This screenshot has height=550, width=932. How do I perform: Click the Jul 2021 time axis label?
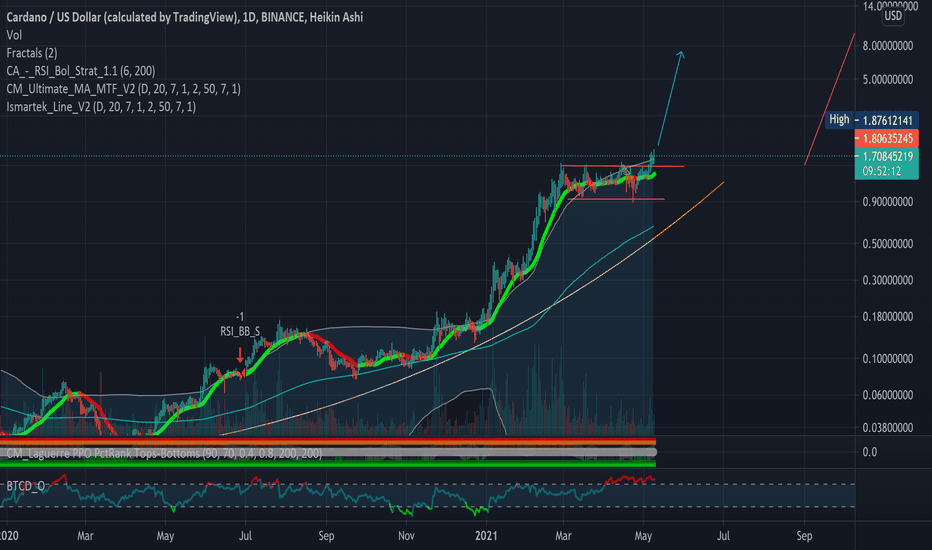(x=723, y=536)
